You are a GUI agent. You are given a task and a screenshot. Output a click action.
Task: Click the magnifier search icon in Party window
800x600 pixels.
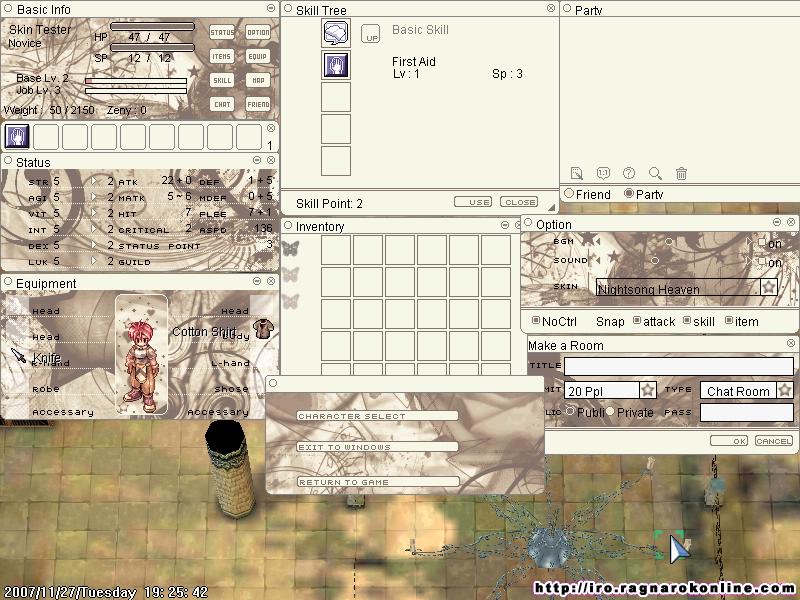pos(655,173)
